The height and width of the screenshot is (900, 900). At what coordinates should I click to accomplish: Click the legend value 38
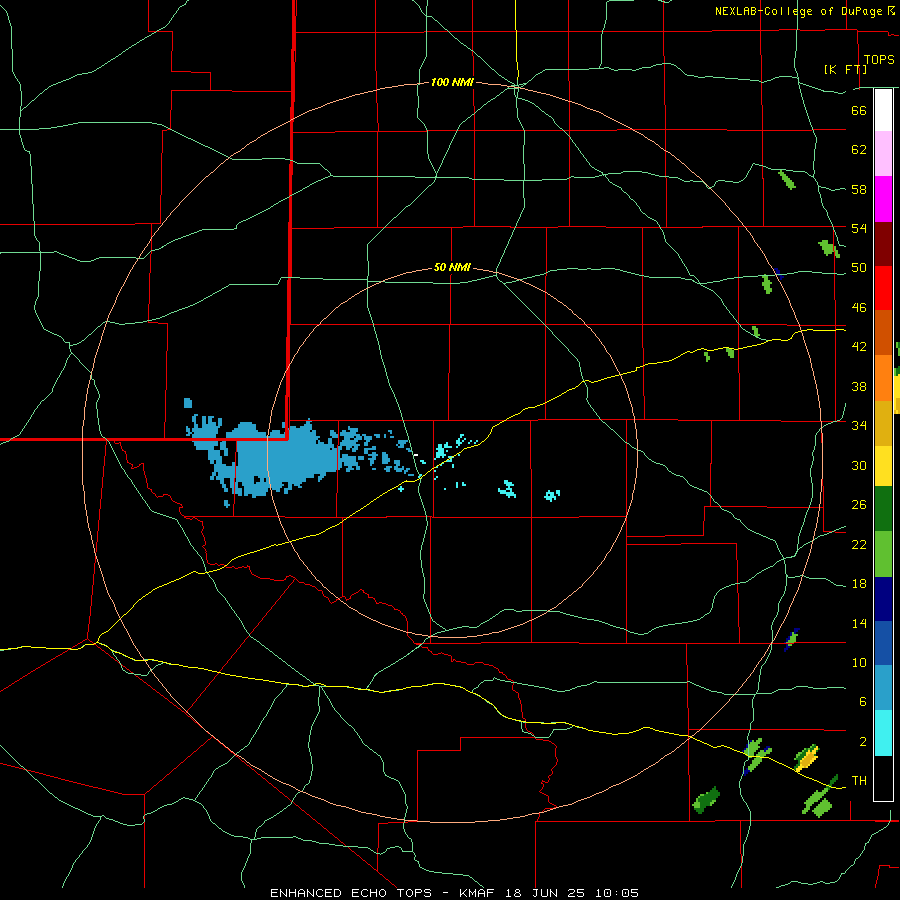pyautogui.click(x=859, y=386)
